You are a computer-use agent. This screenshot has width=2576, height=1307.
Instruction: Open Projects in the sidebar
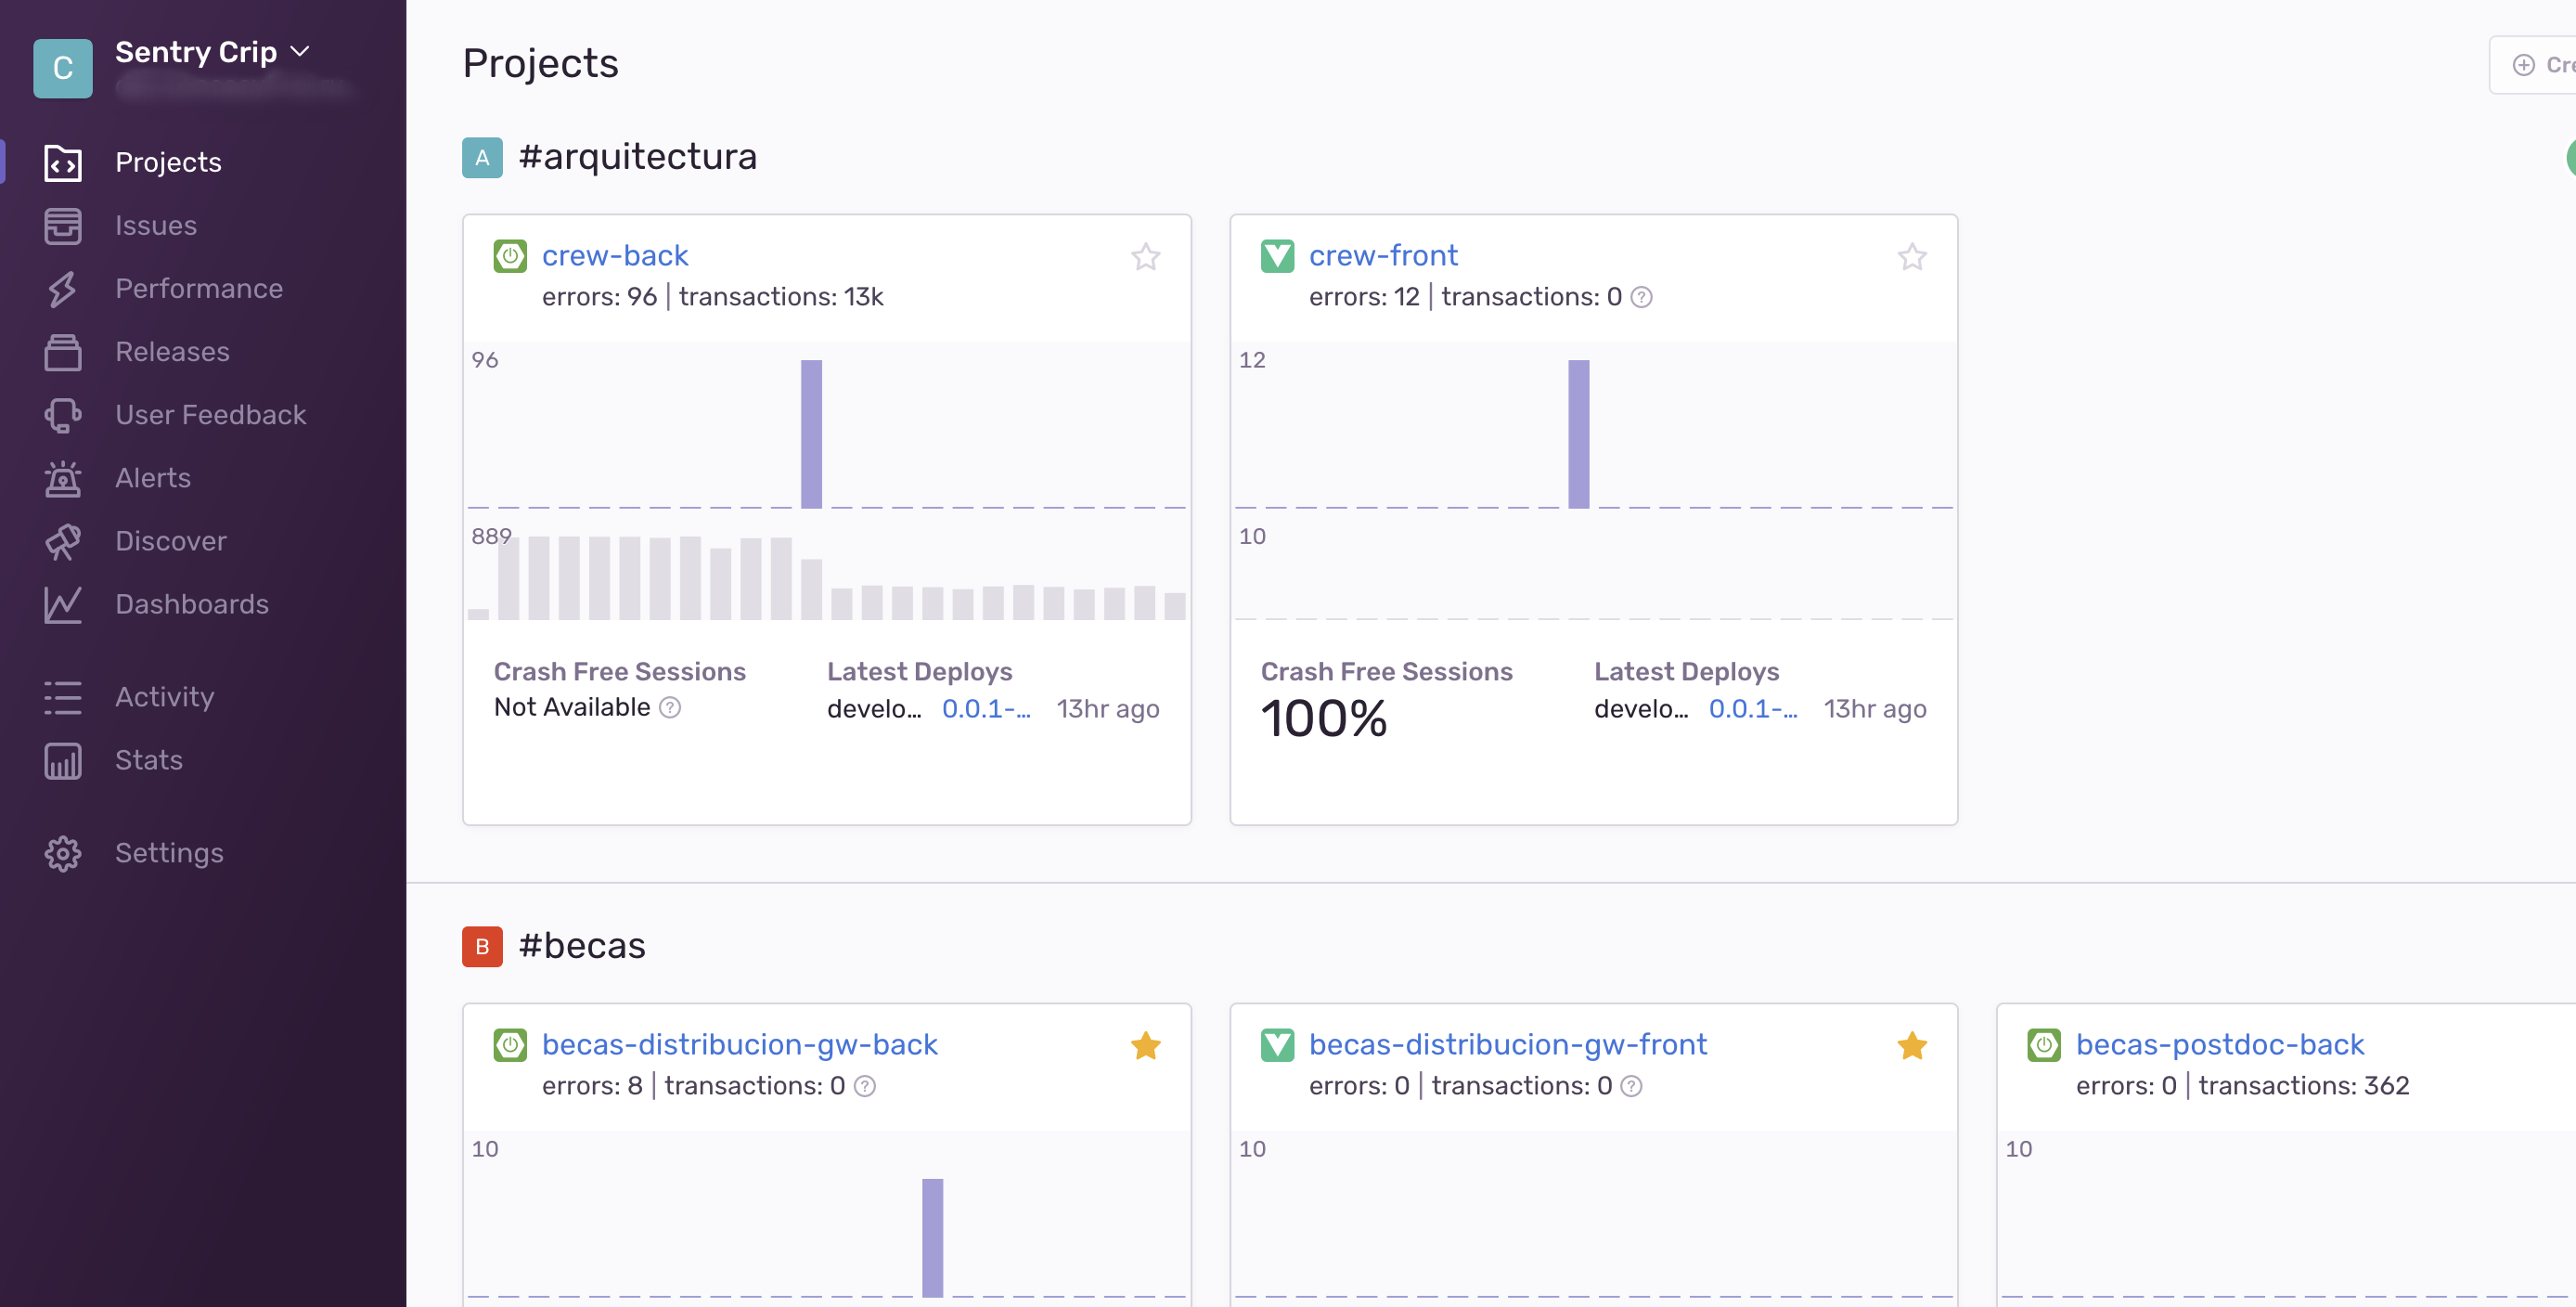(168, 162)
